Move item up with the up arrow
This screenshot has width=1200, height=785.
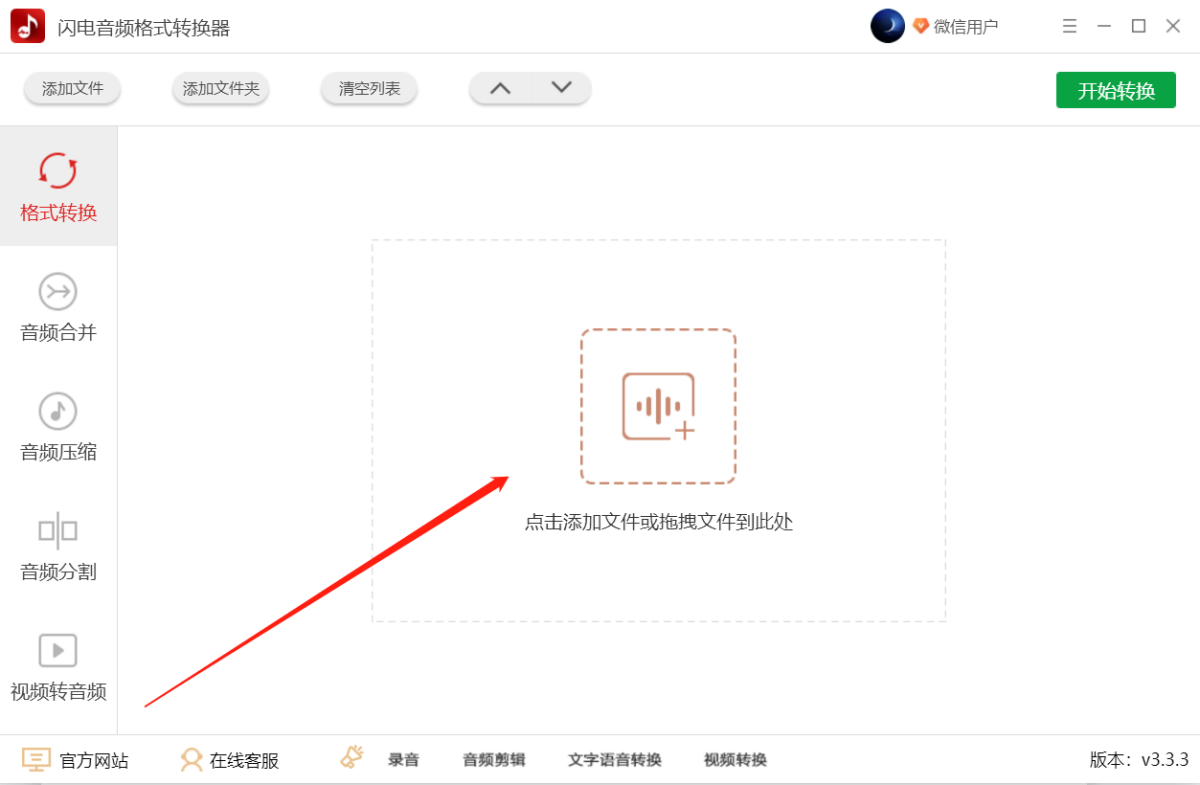[500, 88]
